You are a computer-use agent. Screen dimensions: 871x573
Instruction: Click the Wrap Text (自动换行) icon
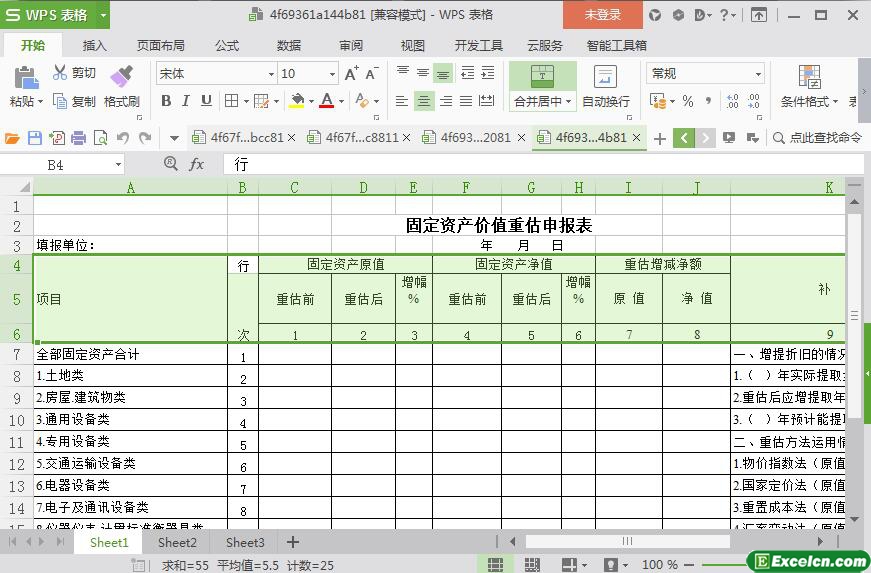[605, 77]
